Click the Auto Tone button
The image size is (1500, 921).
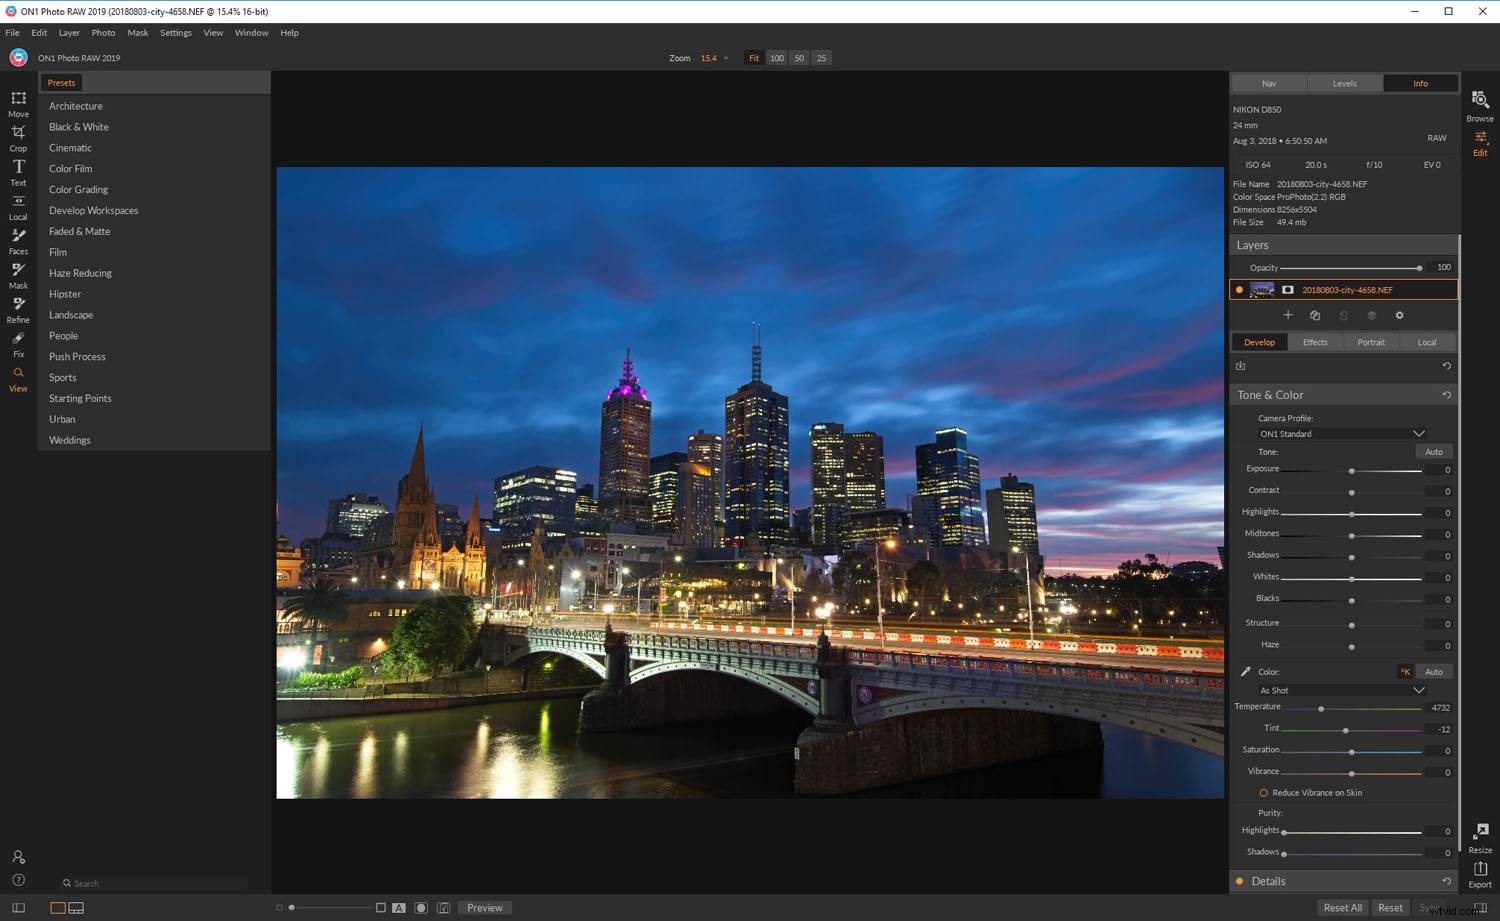[x=1433, y=451]
